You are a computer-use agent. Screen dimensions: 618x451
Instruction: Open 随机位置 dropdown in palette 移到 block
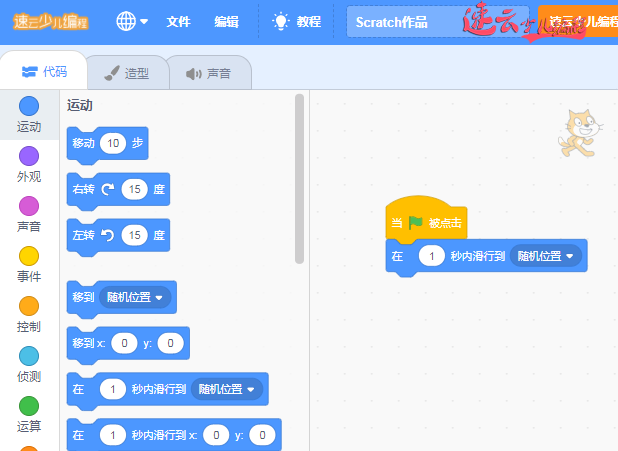135,297
